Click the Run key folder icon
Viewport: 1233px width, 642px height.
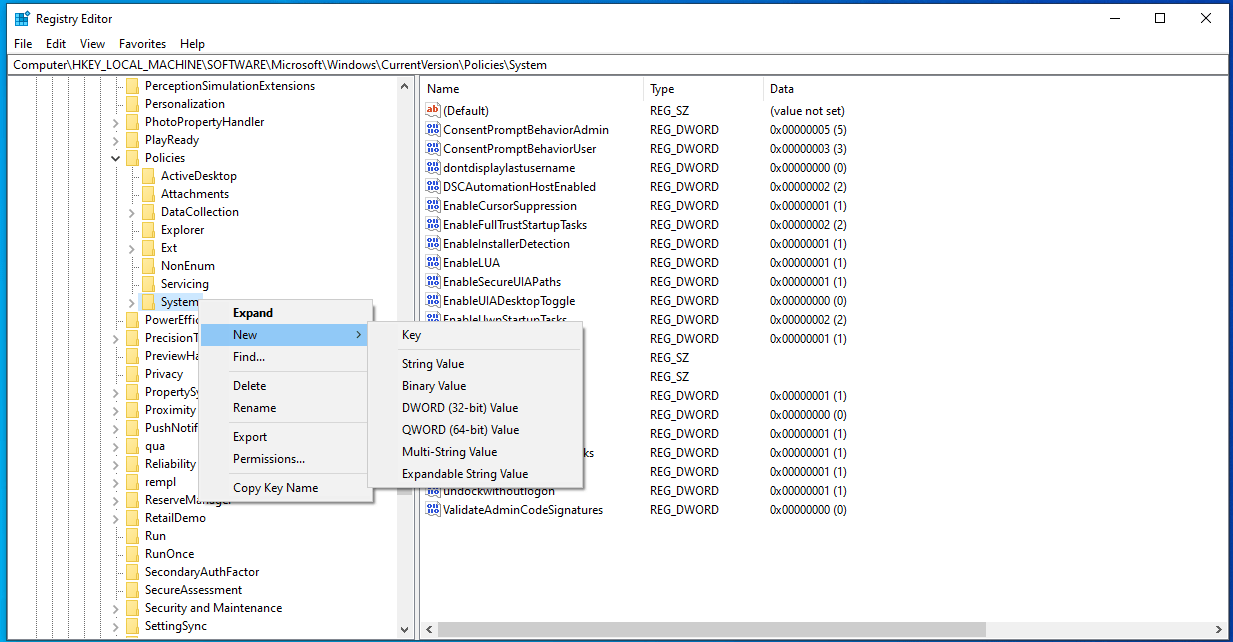132,535
